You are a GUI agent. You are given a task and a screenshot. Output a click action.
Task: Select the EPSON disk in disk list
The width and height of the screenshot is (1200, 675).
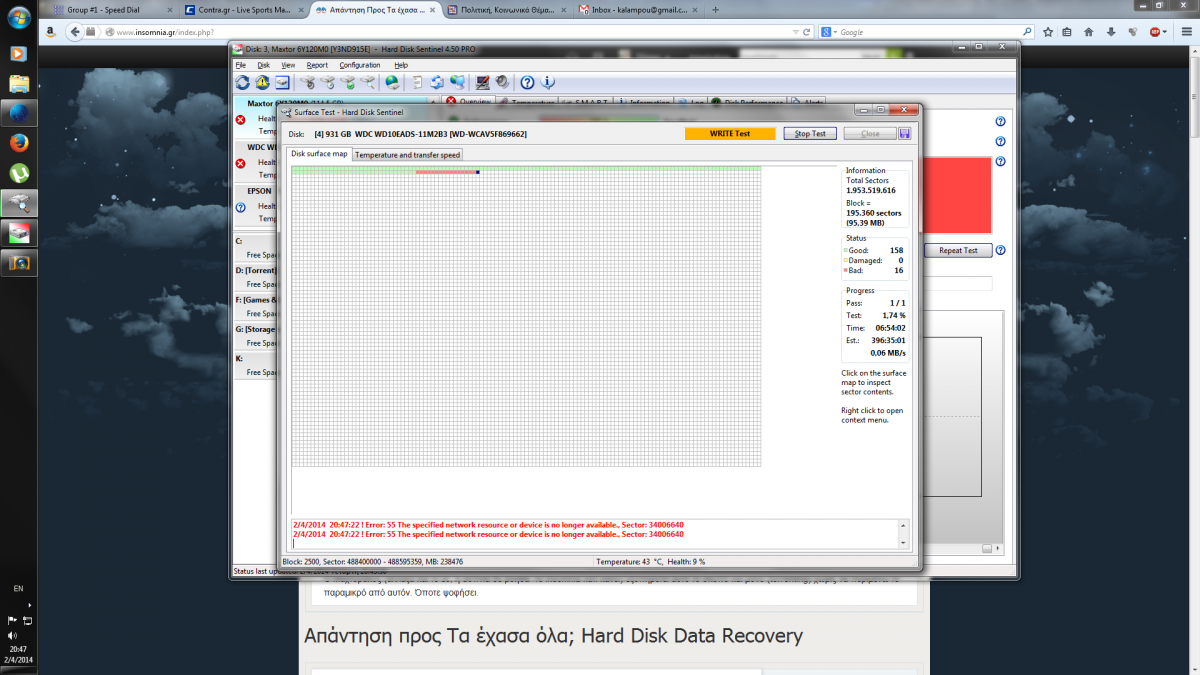pos(255,203)
